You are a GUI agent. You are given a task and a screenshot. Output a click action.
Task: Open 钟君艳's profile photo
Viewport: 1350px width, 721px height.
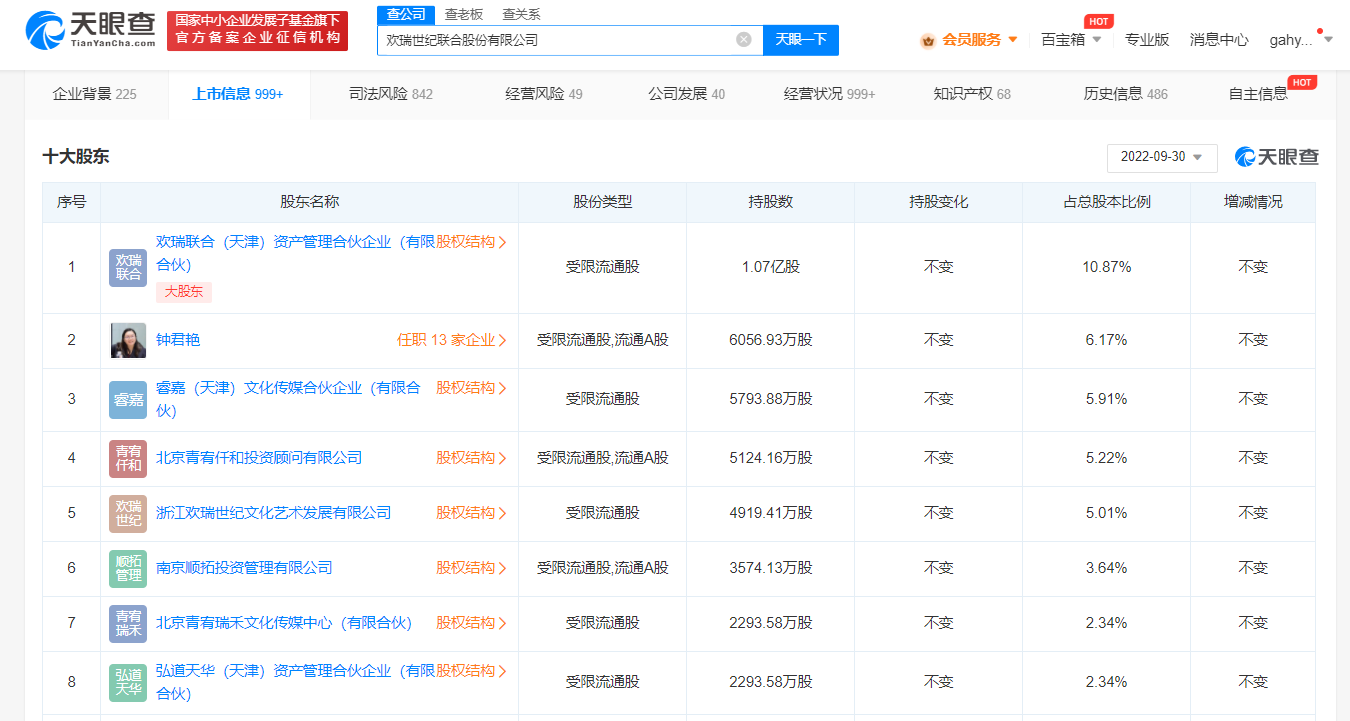point(127,340)
